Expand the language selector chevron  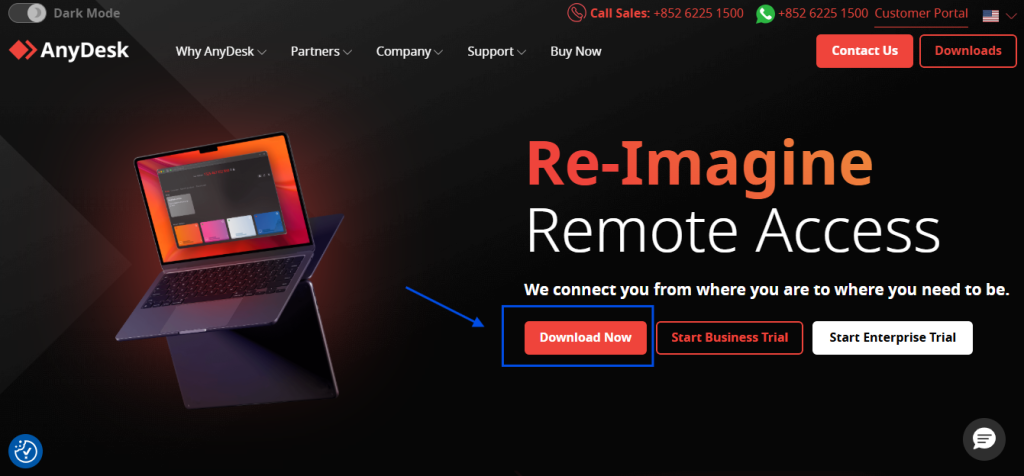click(x=1011, y=16)
